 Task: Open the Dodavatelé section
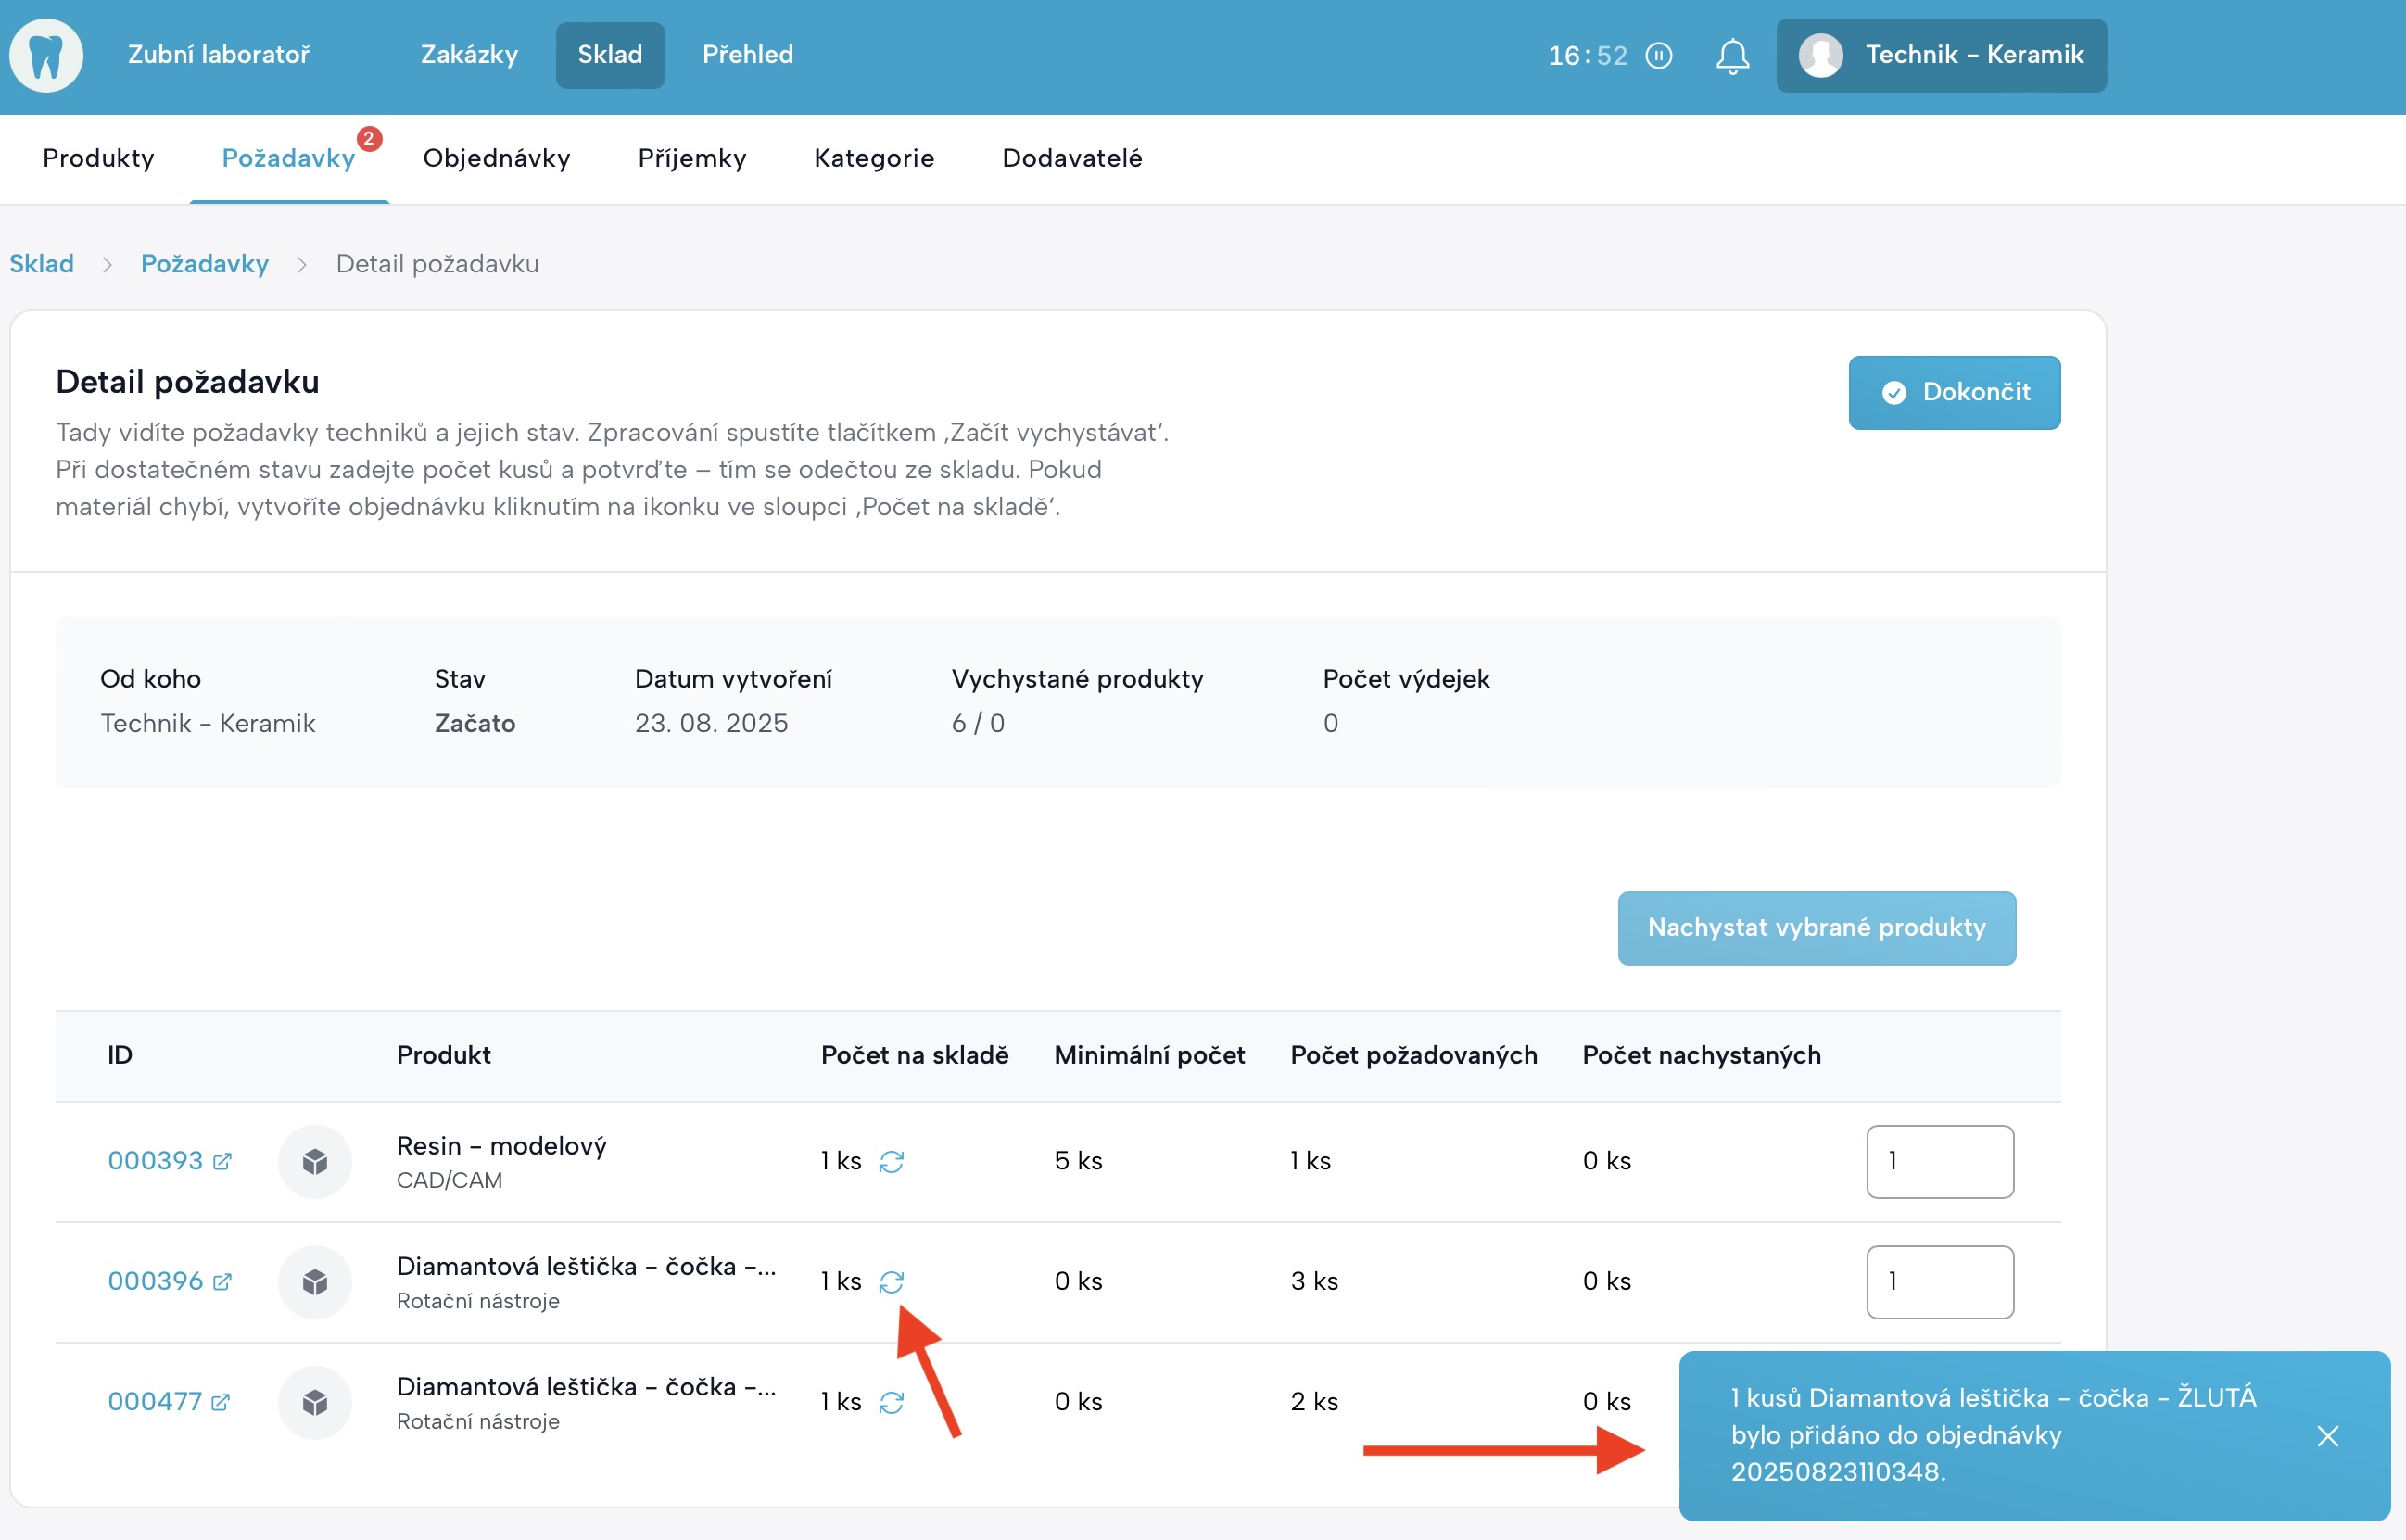coord(1071,158)
